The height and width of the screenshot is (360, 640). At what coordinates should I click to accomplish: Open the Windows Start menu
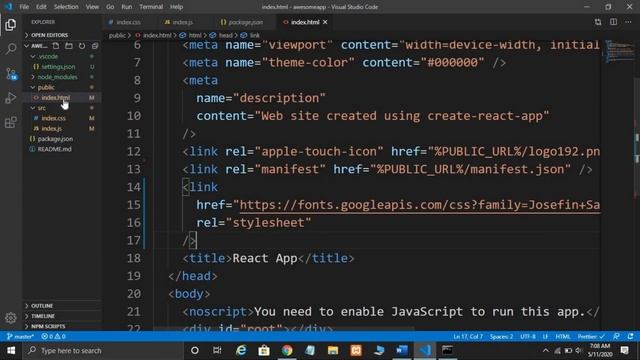(11, 351)
